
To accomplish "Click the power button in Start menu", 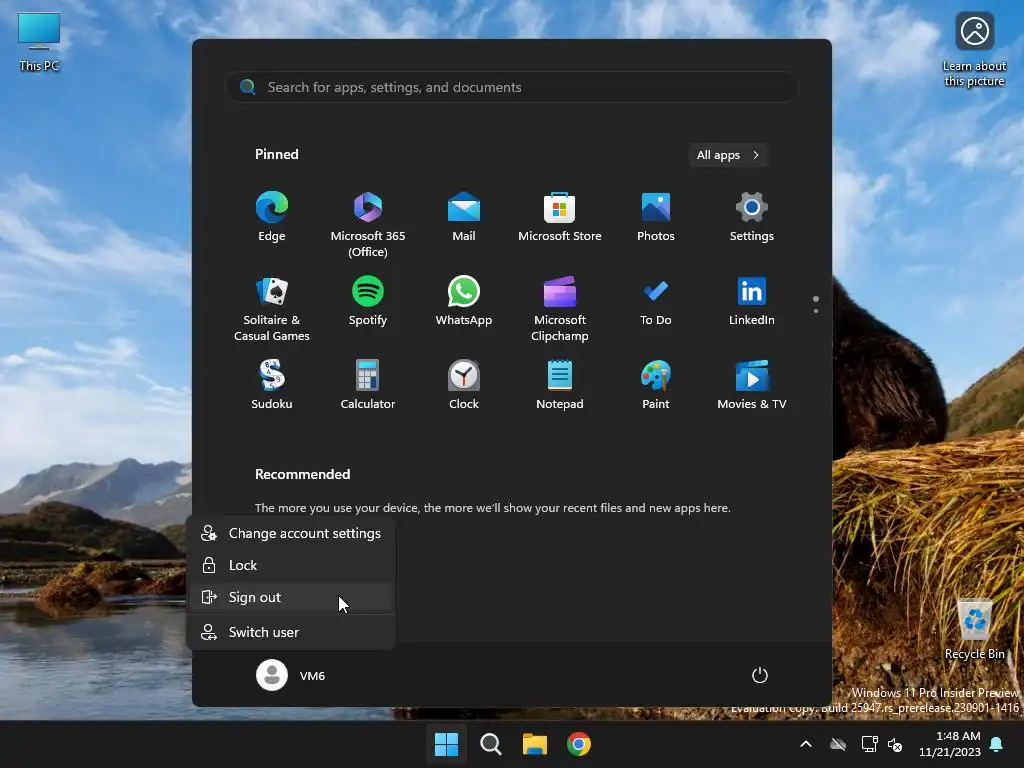I will click(x=760, y=675).
